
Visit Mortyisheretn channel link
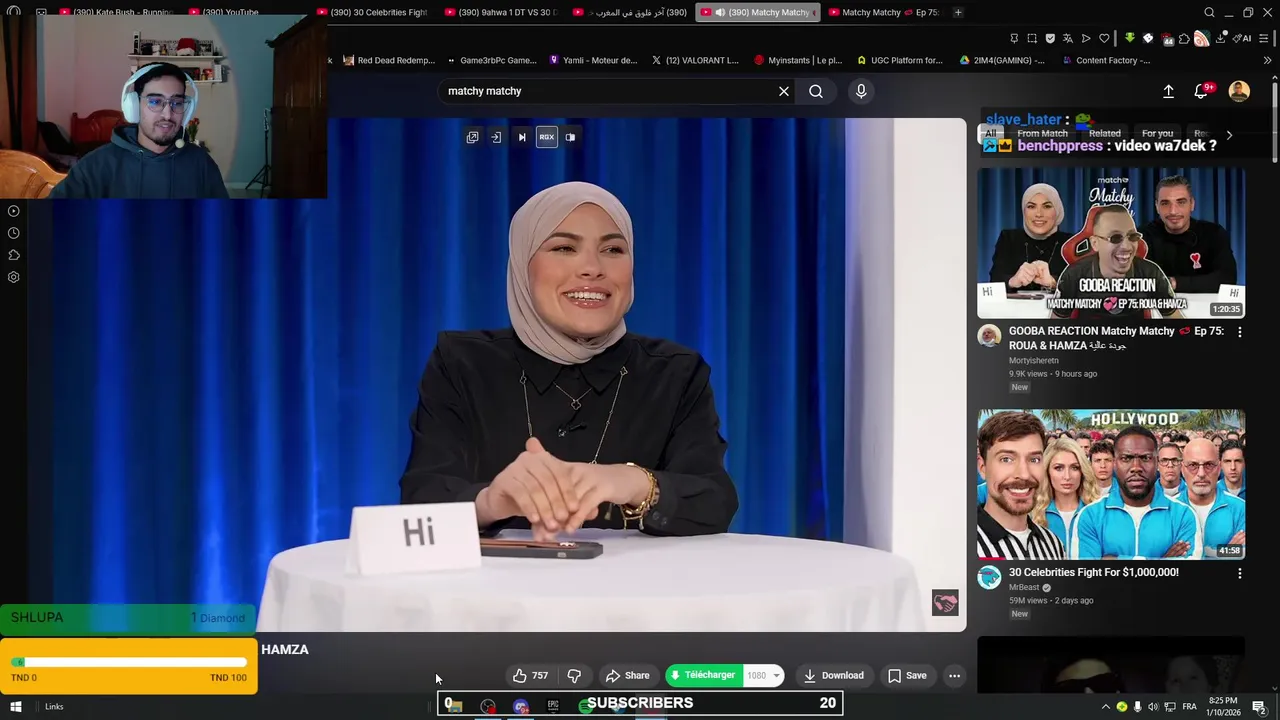1033,361
